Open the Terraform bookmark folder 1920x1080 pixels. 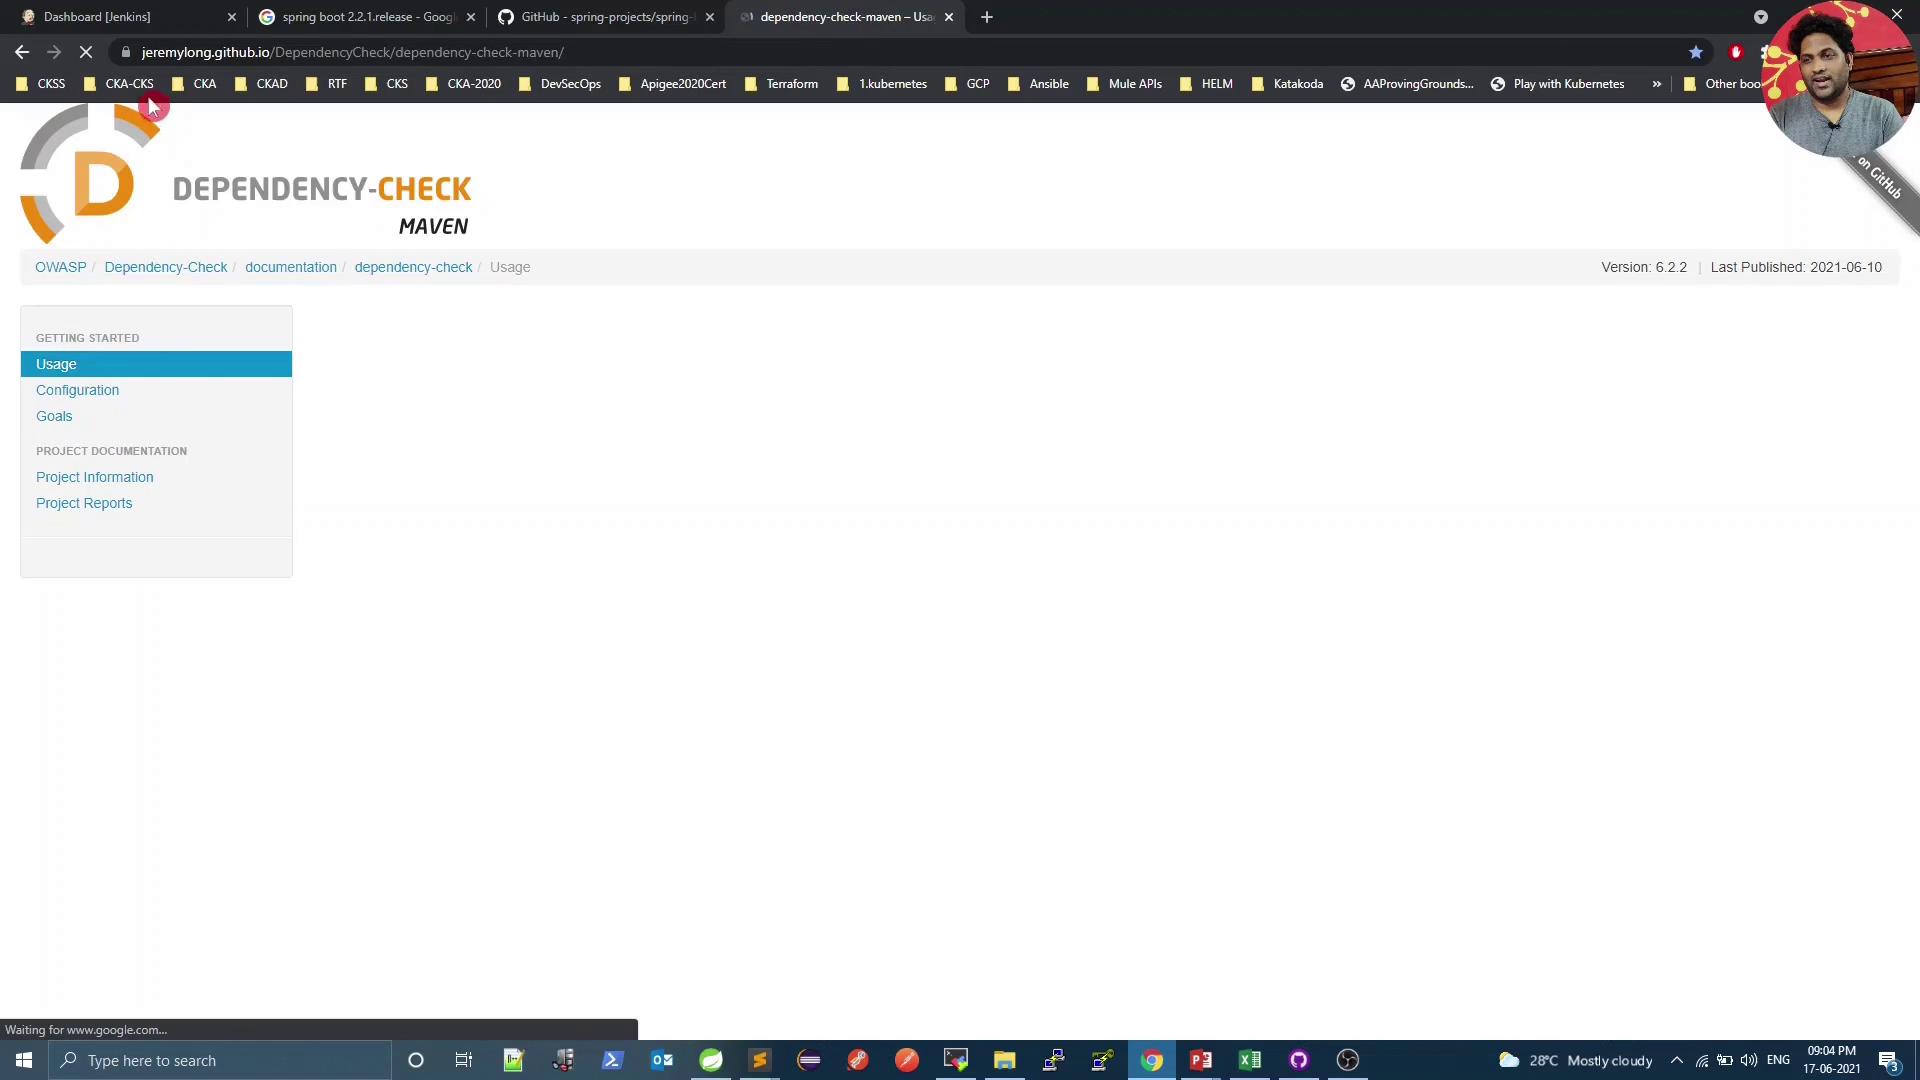791,84
